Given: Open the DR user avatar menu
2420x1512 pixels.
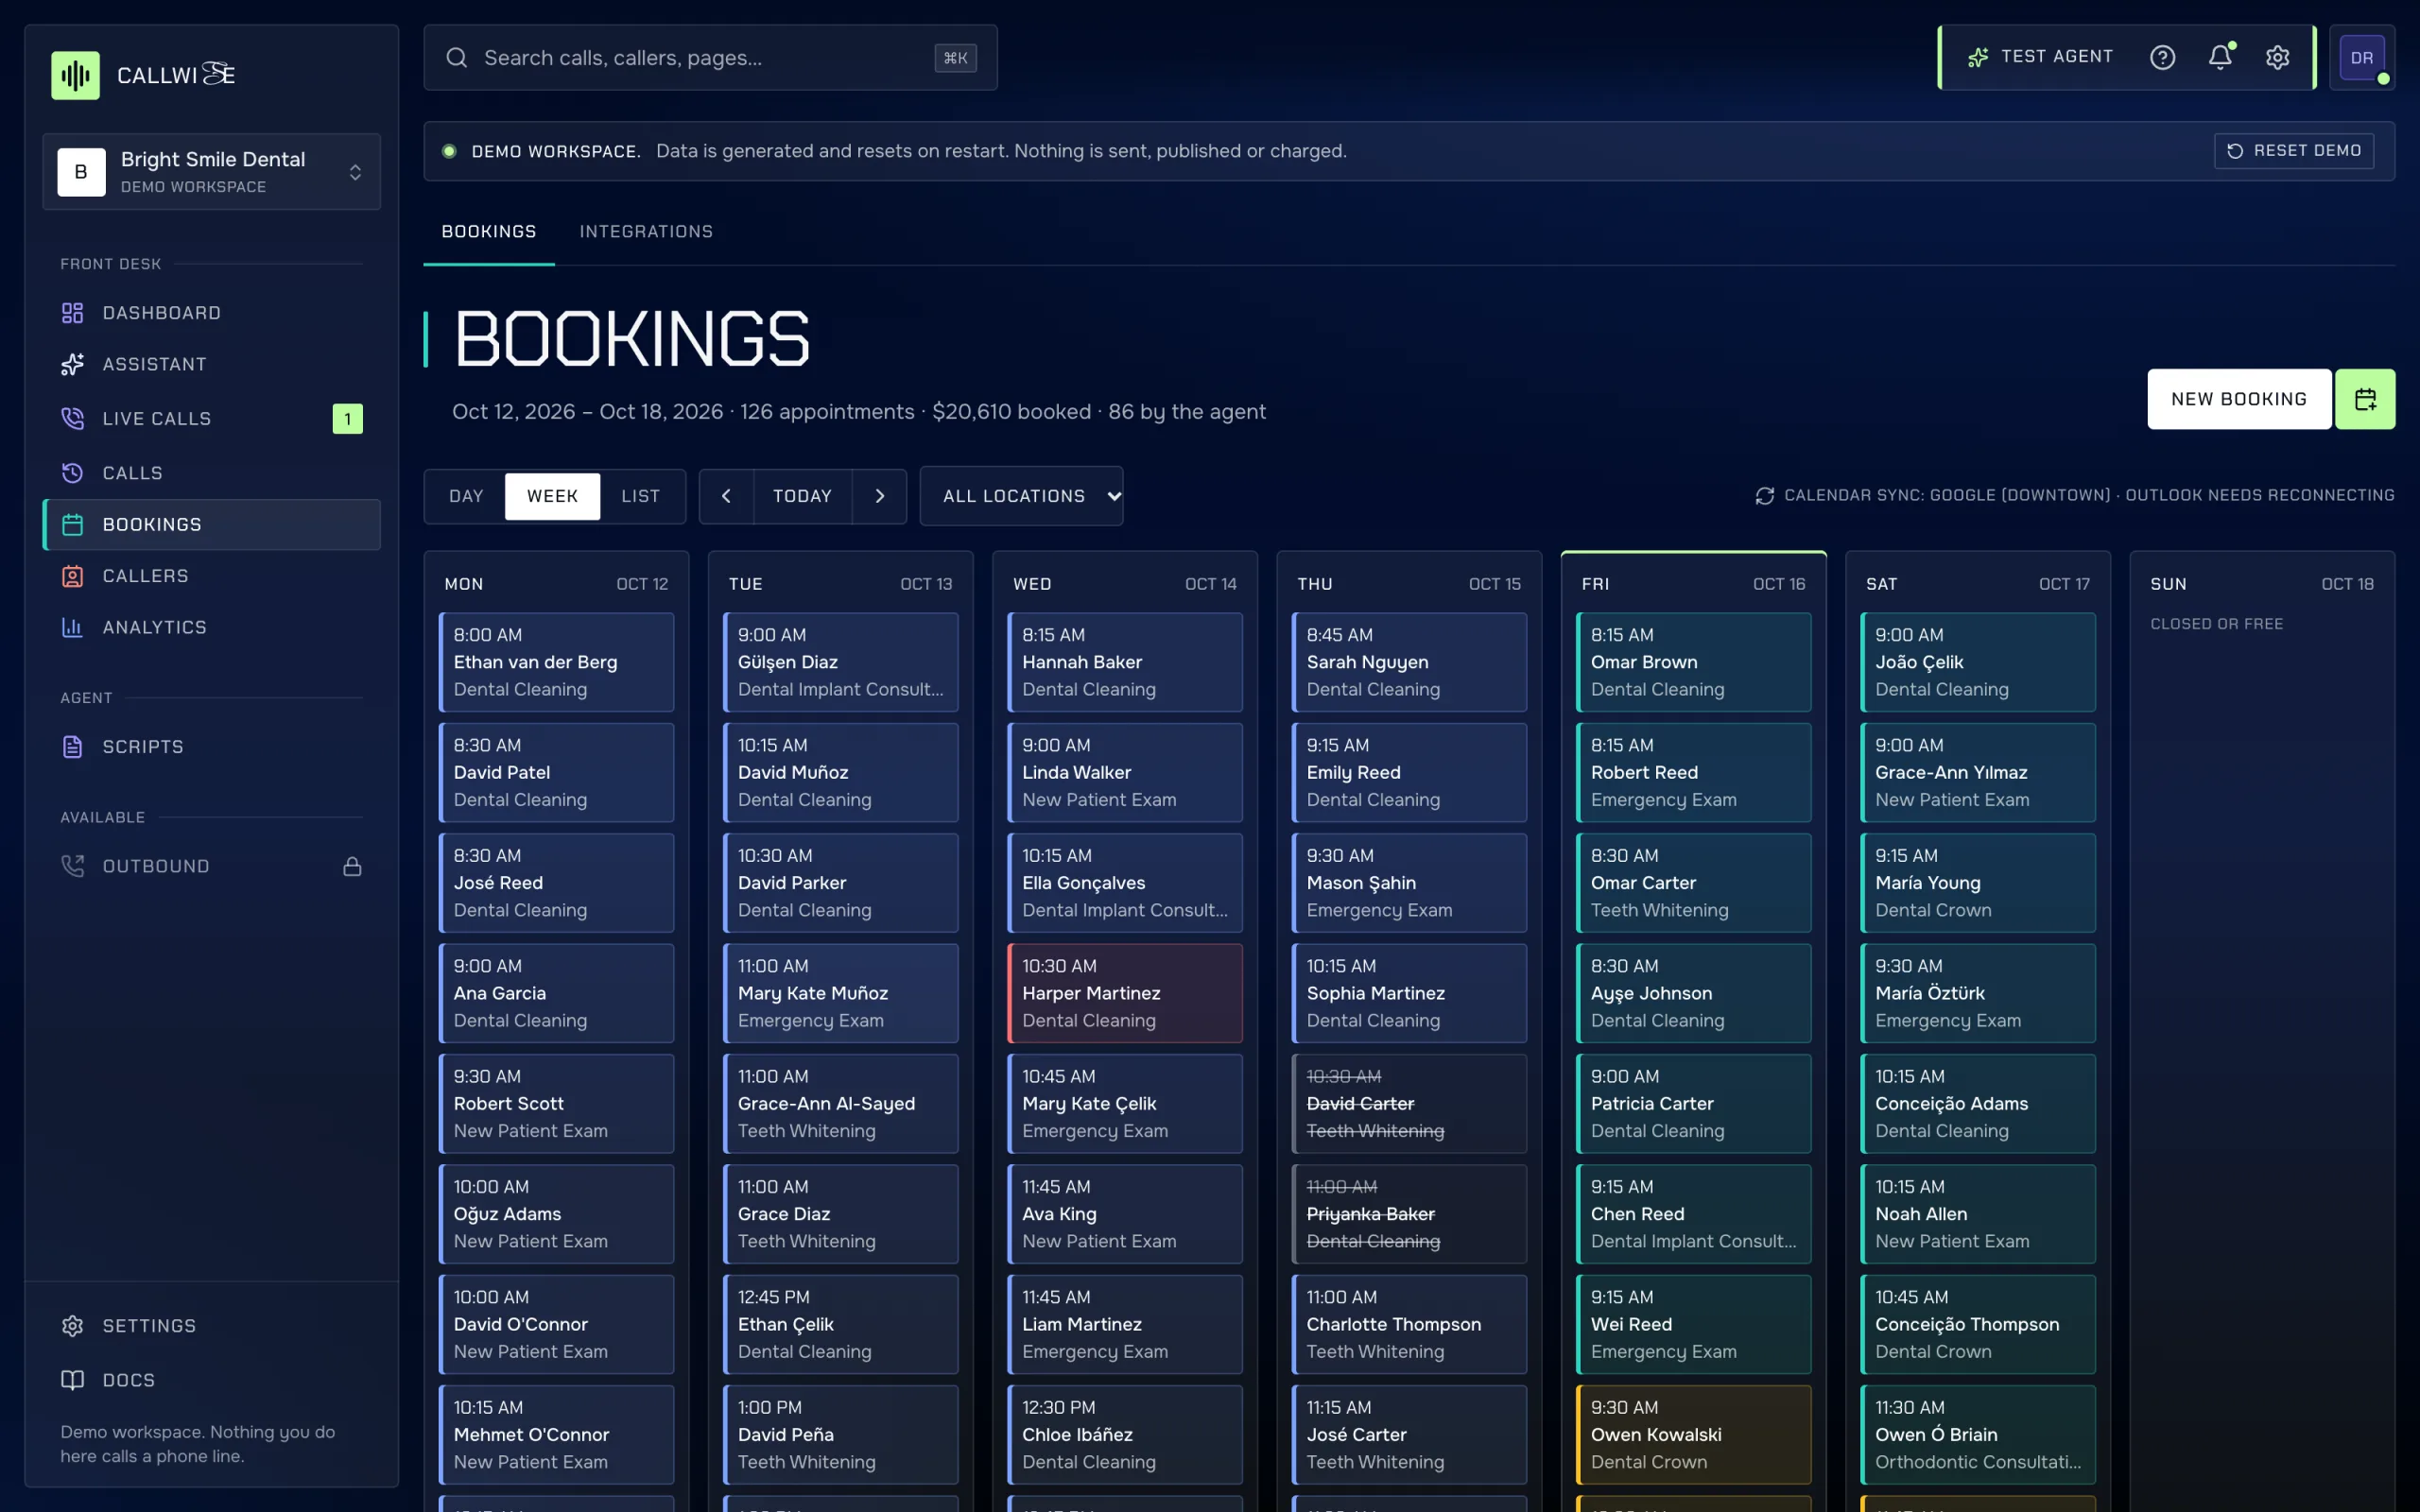Looking at the screenshot, I should (x=2361, y=57).
